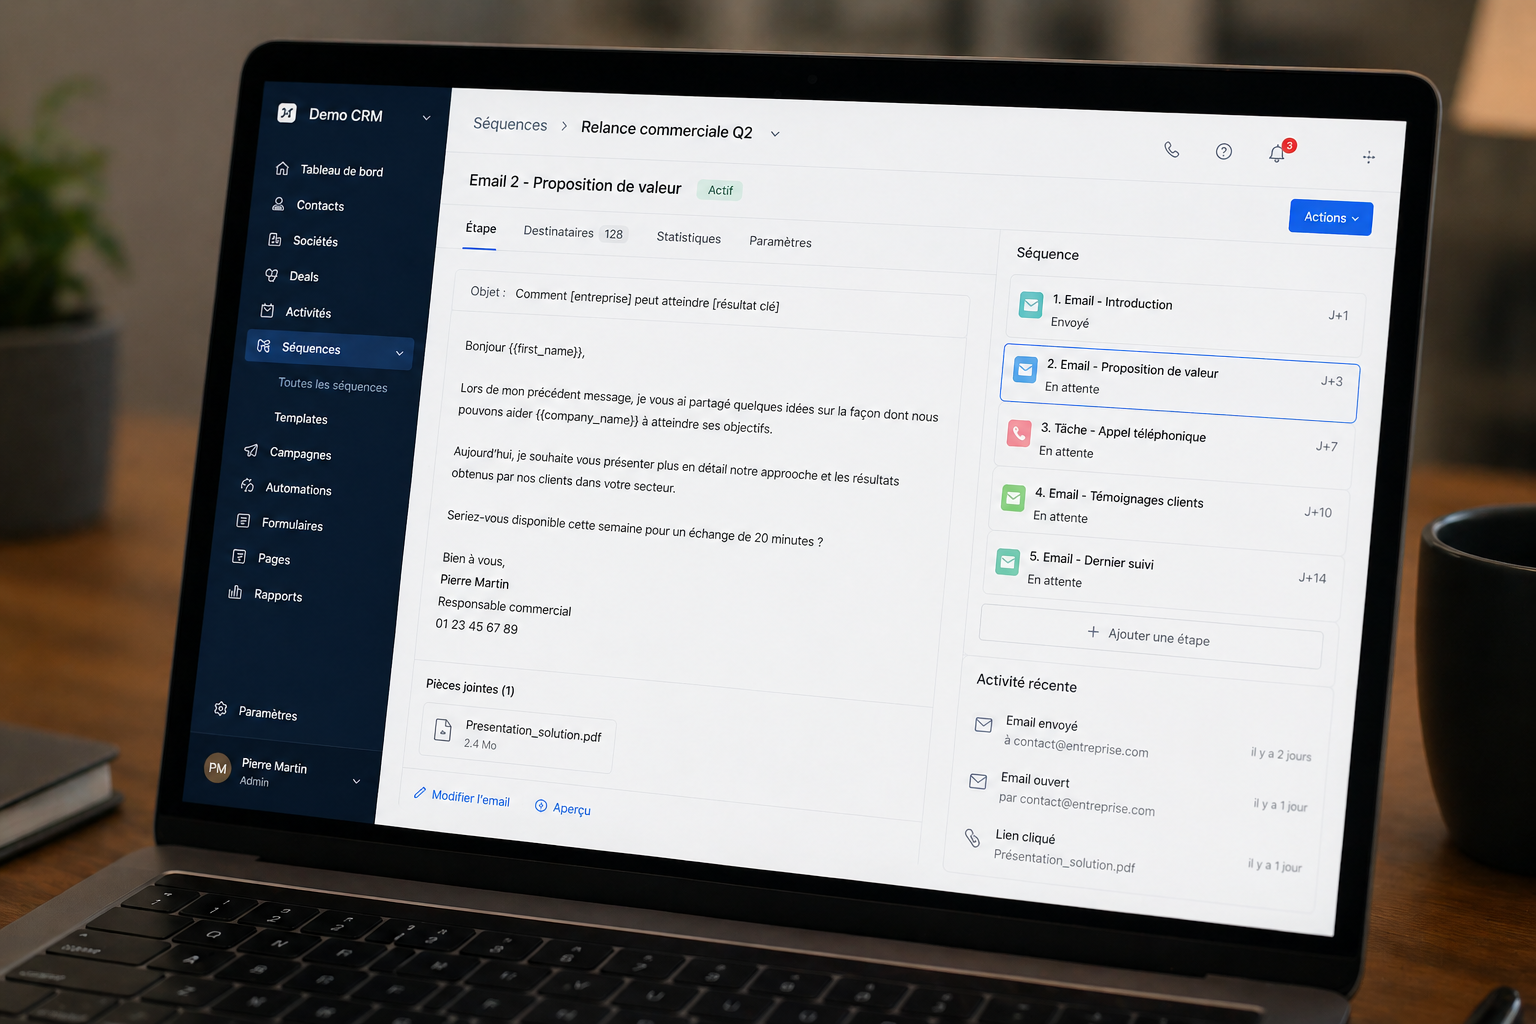1536x1024 pixels.
Task: Click the J+14 delay label
Action: [x=1312, y=578]
